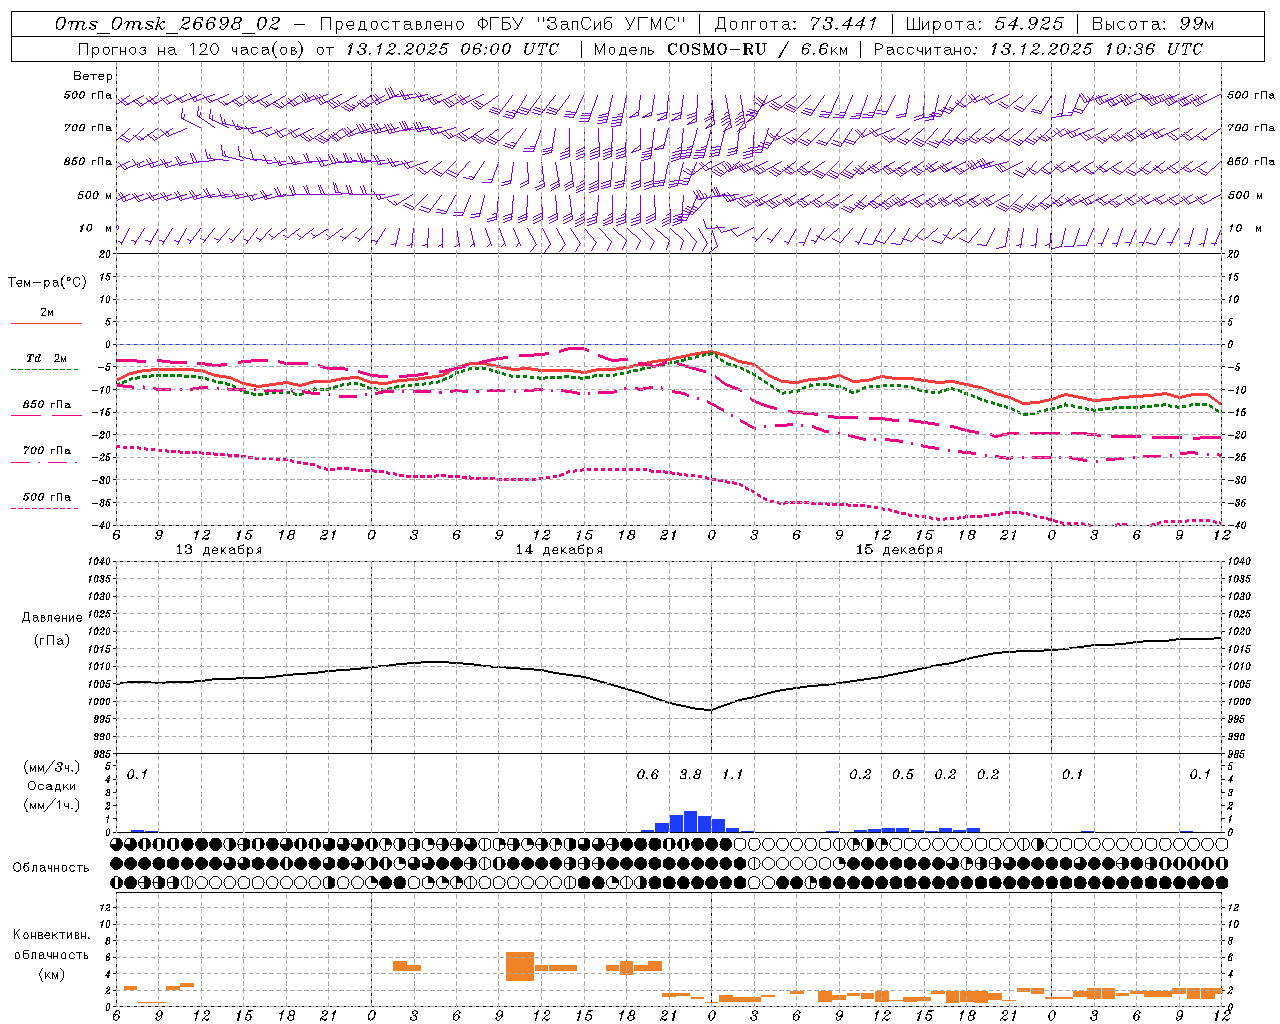The height and width of the screenshot is (1024, 1280).
Task: Click the forecast start 13.12.2025 06:00 UTC
Action: click(452, 48)
